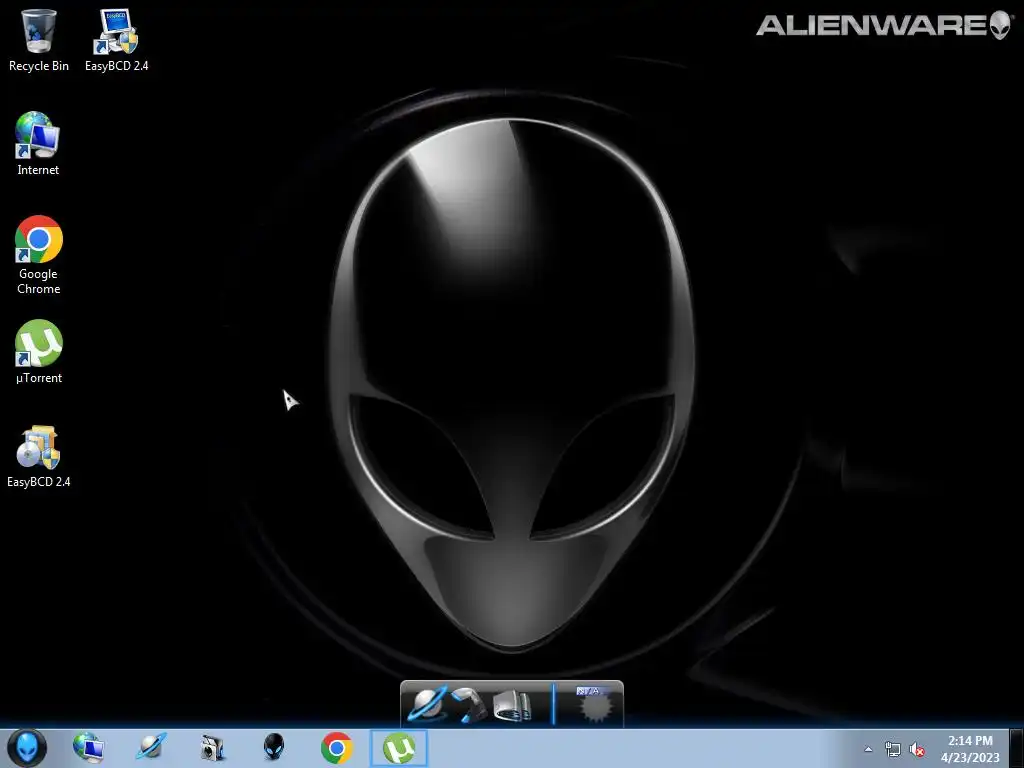1024x768 pixels.
Task: Select the "µTorrent" label text
Action: click(x=39, y=377)
